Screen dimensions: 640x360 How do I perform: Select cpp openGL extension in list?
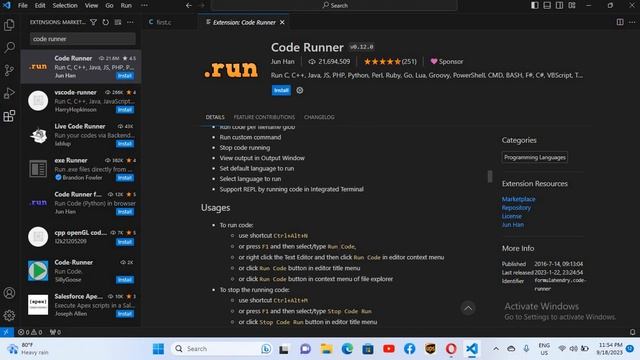point(81,237)
